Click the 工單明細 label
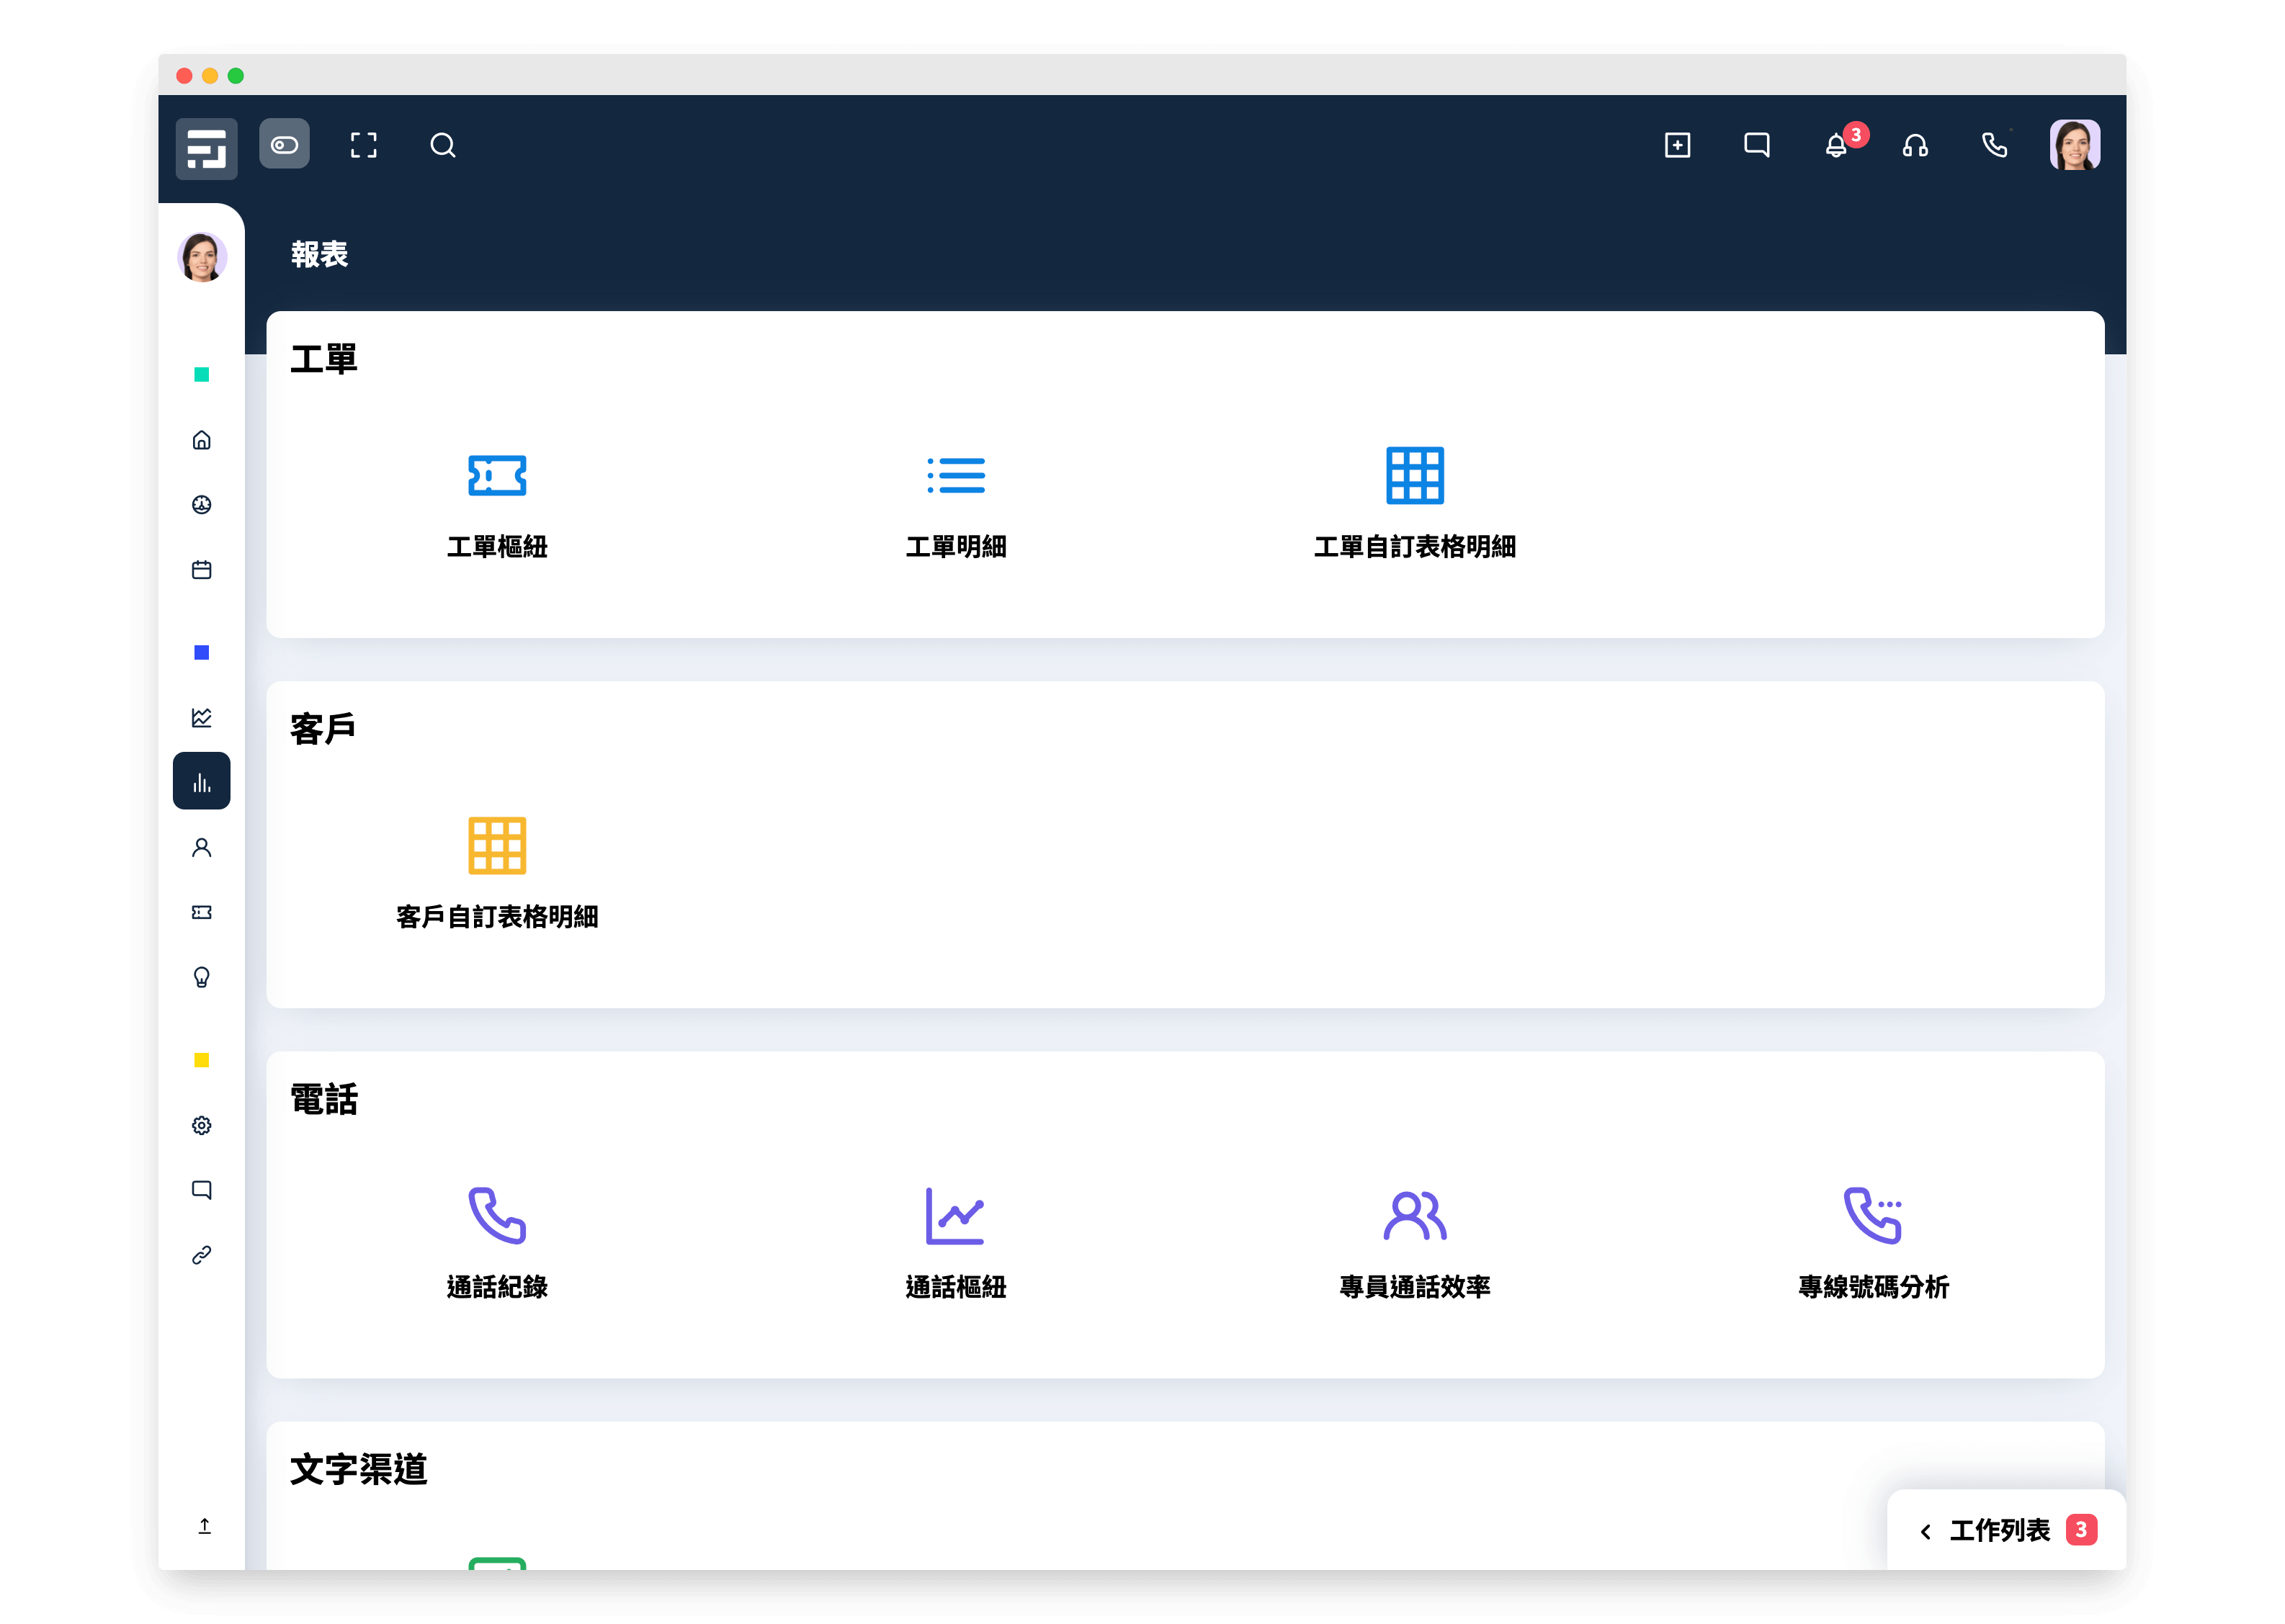Image resolution: width=2285 pixels, height=1624 pixels. point(956,547)
